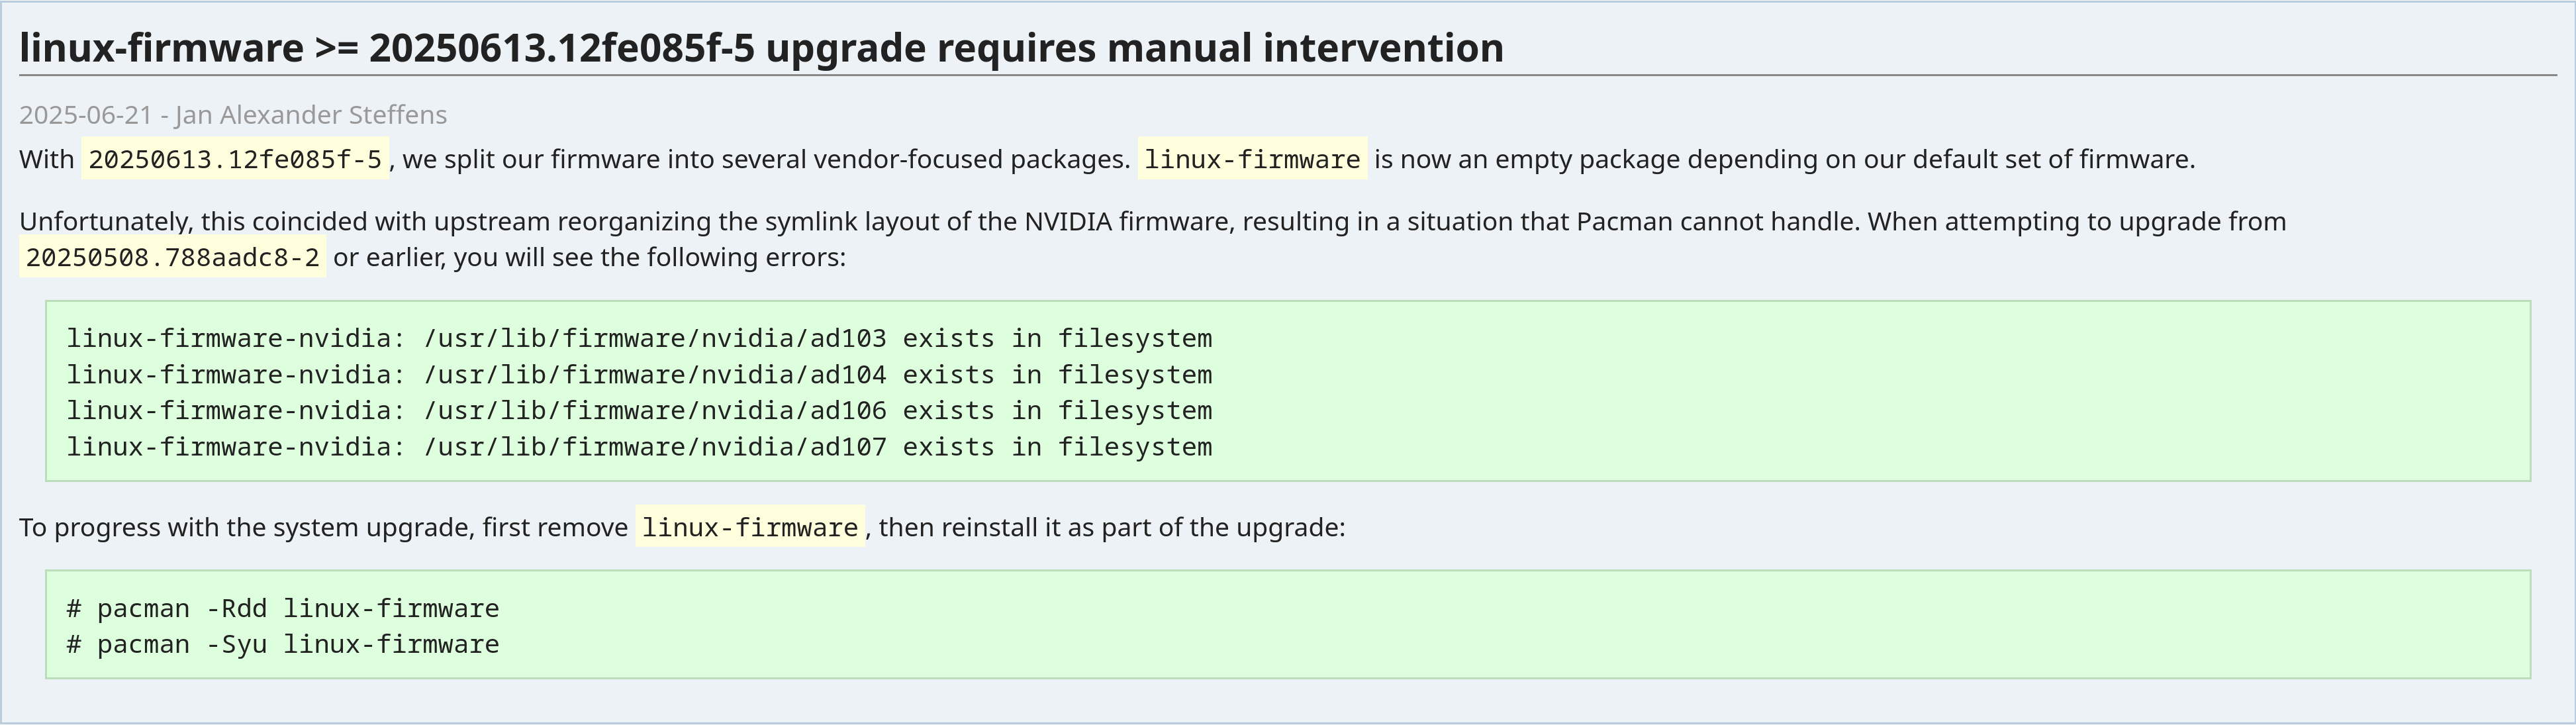2576x725 pixels.
Task: Click the article title about linux-firmware upgrade
Action: [x=760, y=48]
